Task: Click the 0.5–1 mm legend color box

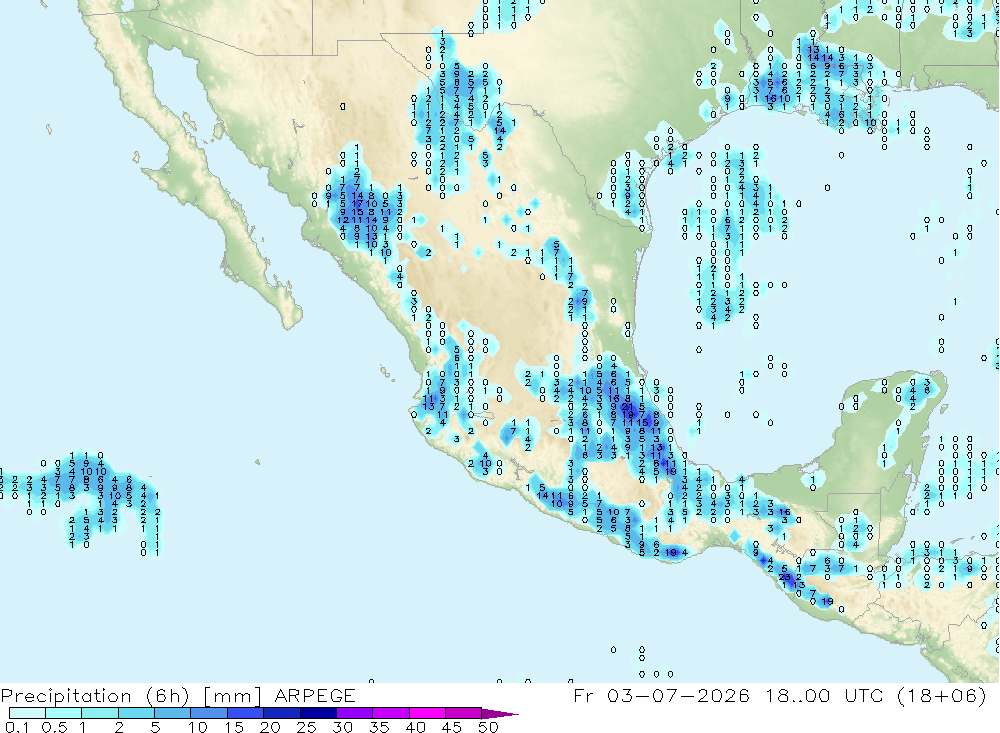Action: click(x=63, y=713)
